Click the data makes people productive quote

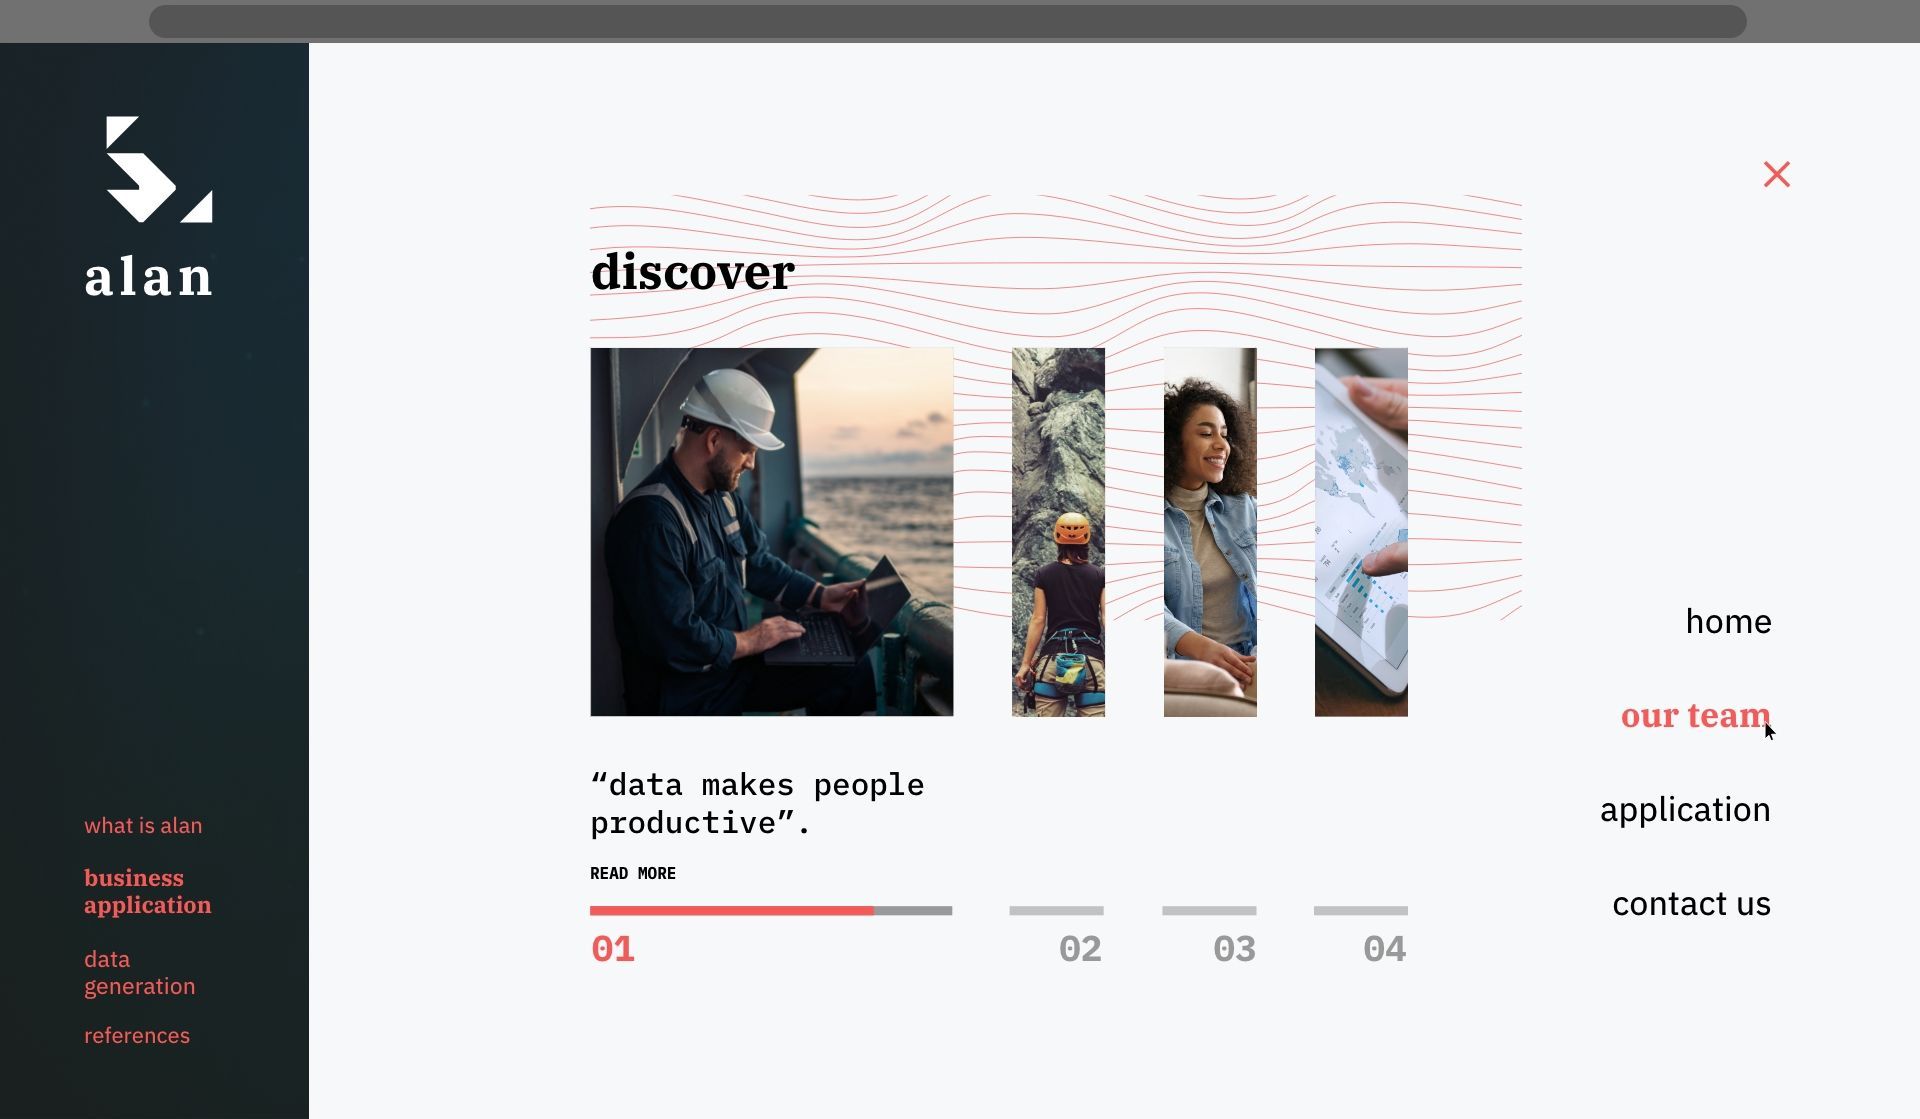tap(757, 804)
